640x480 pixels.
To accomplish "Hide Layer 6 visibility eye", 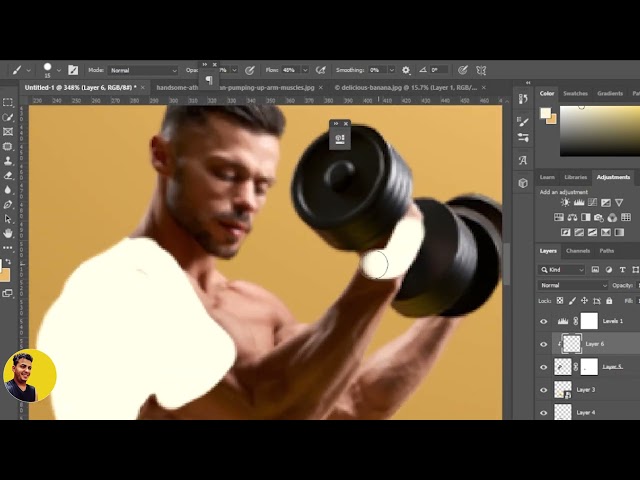I will pyautogui.click(x=544, y=344).
